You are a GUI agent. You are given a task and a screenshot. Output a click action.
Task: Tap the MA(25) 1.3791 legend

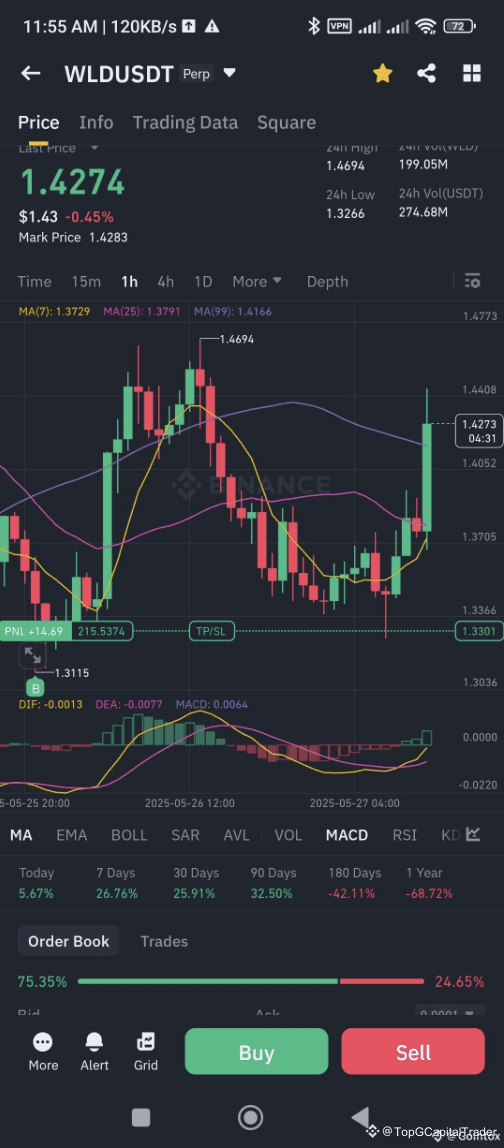[x=142, y=311]
